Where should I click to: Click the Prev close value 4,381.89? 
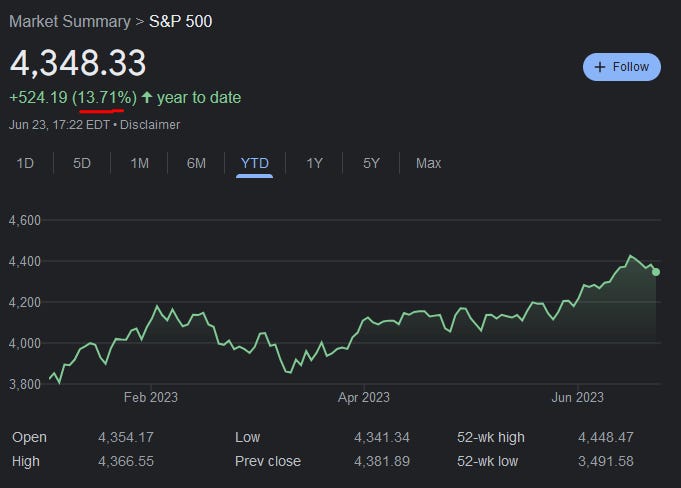click(382, 461)
